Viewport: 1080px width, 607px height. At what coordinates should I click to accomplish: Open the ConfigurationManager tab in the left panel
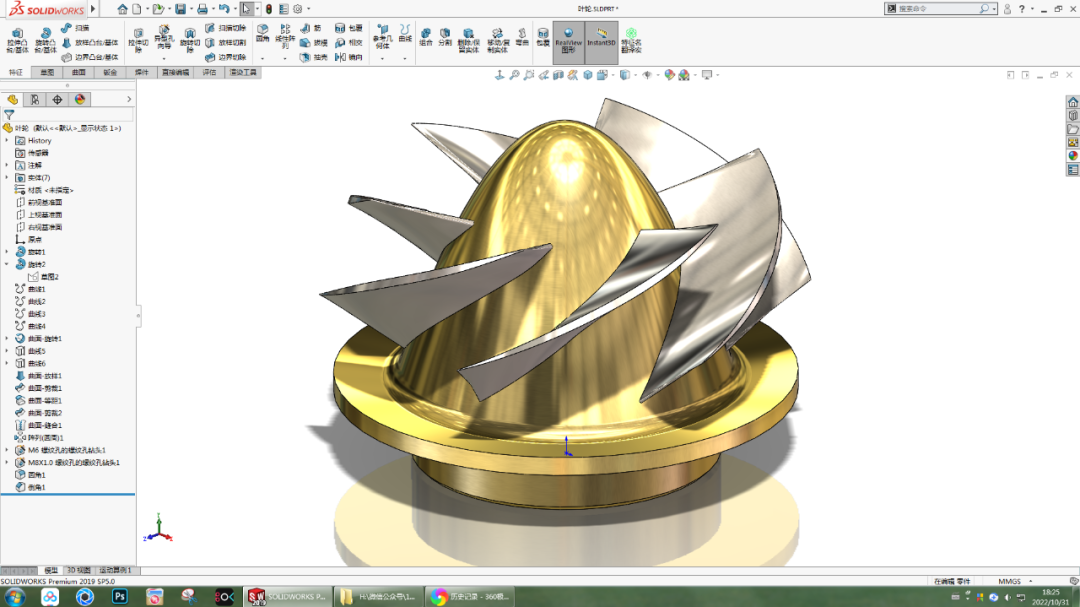tap(35, 99)
